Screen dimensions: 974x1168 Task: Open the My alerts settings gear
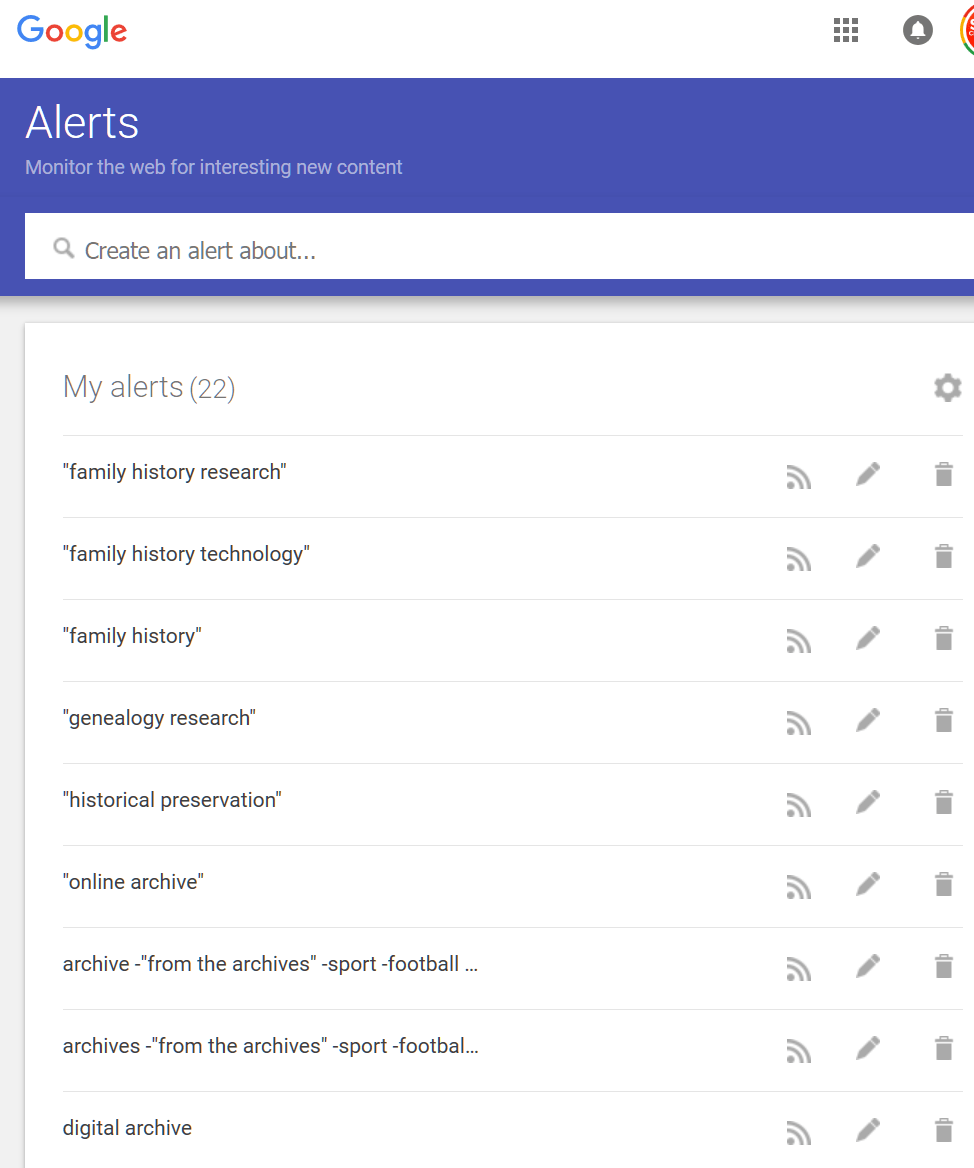(x=947, y=387)
